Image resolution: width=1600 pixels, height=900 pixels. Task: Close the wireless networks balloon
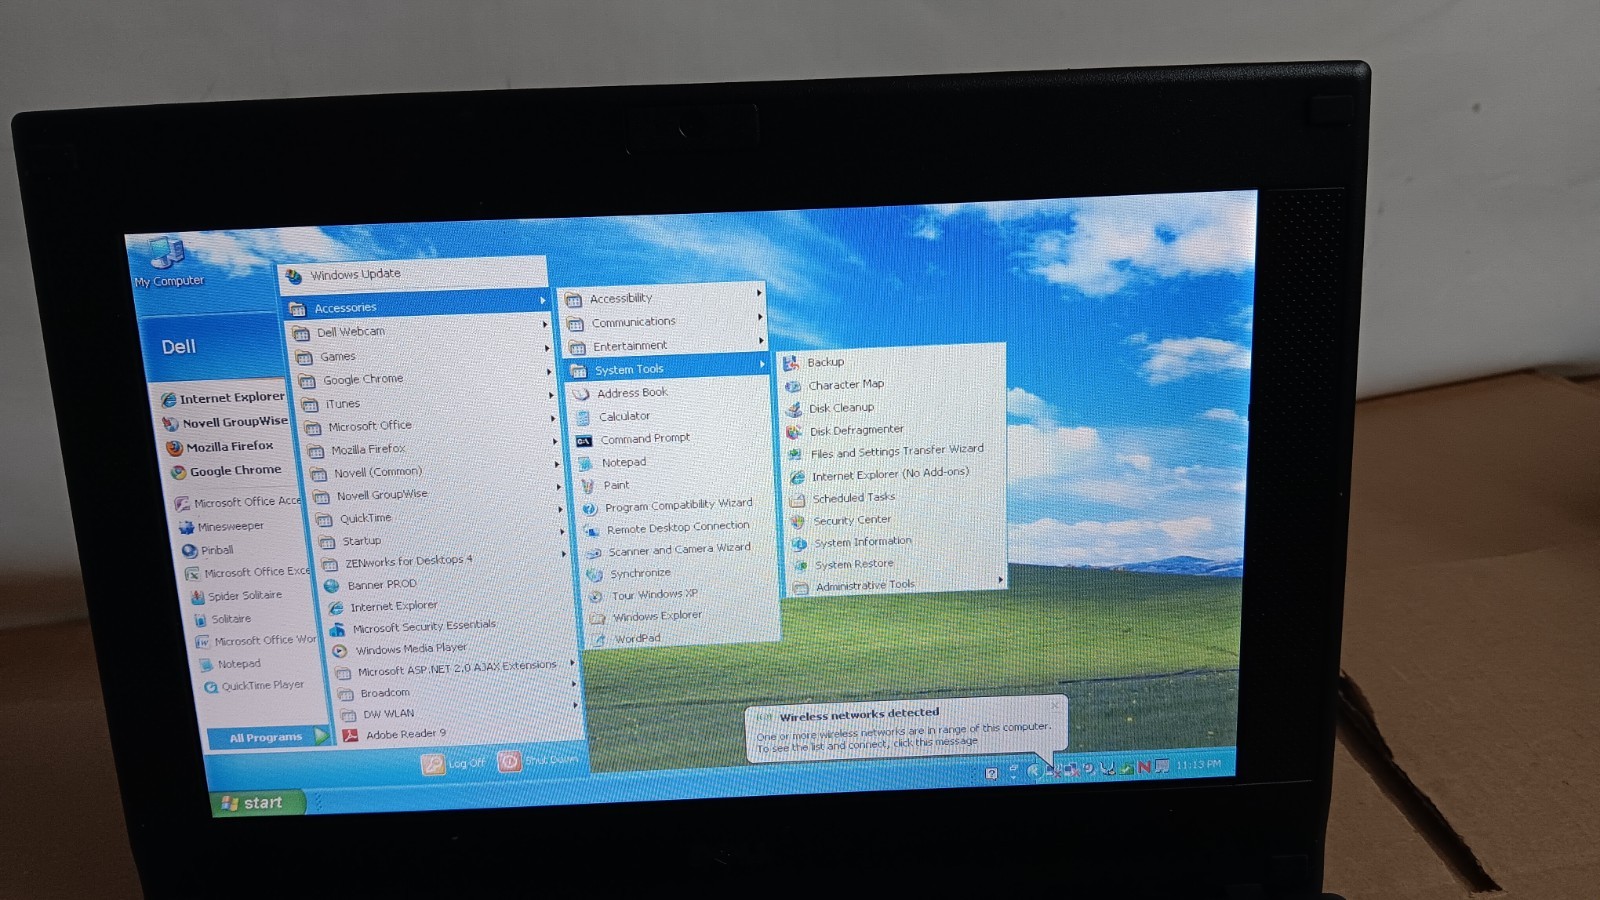tap(1054, 705)
